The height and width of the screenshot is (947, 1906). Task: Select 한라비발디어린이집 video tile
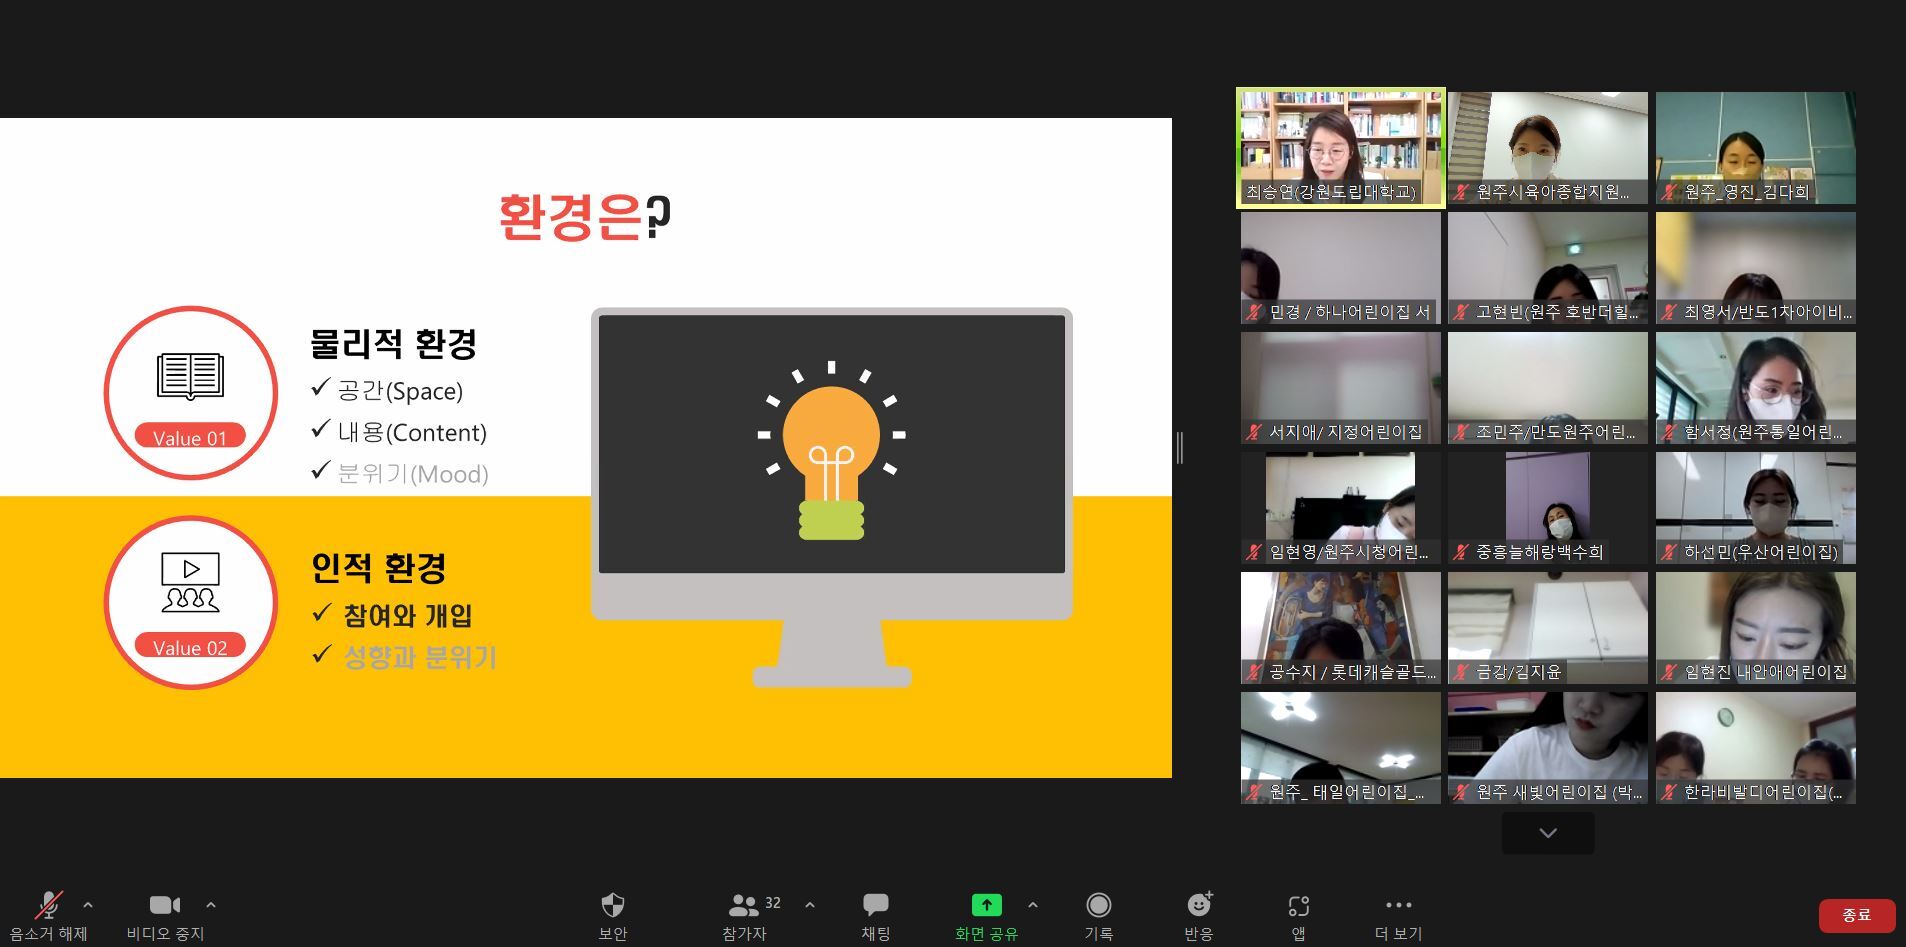point(1756,748)
